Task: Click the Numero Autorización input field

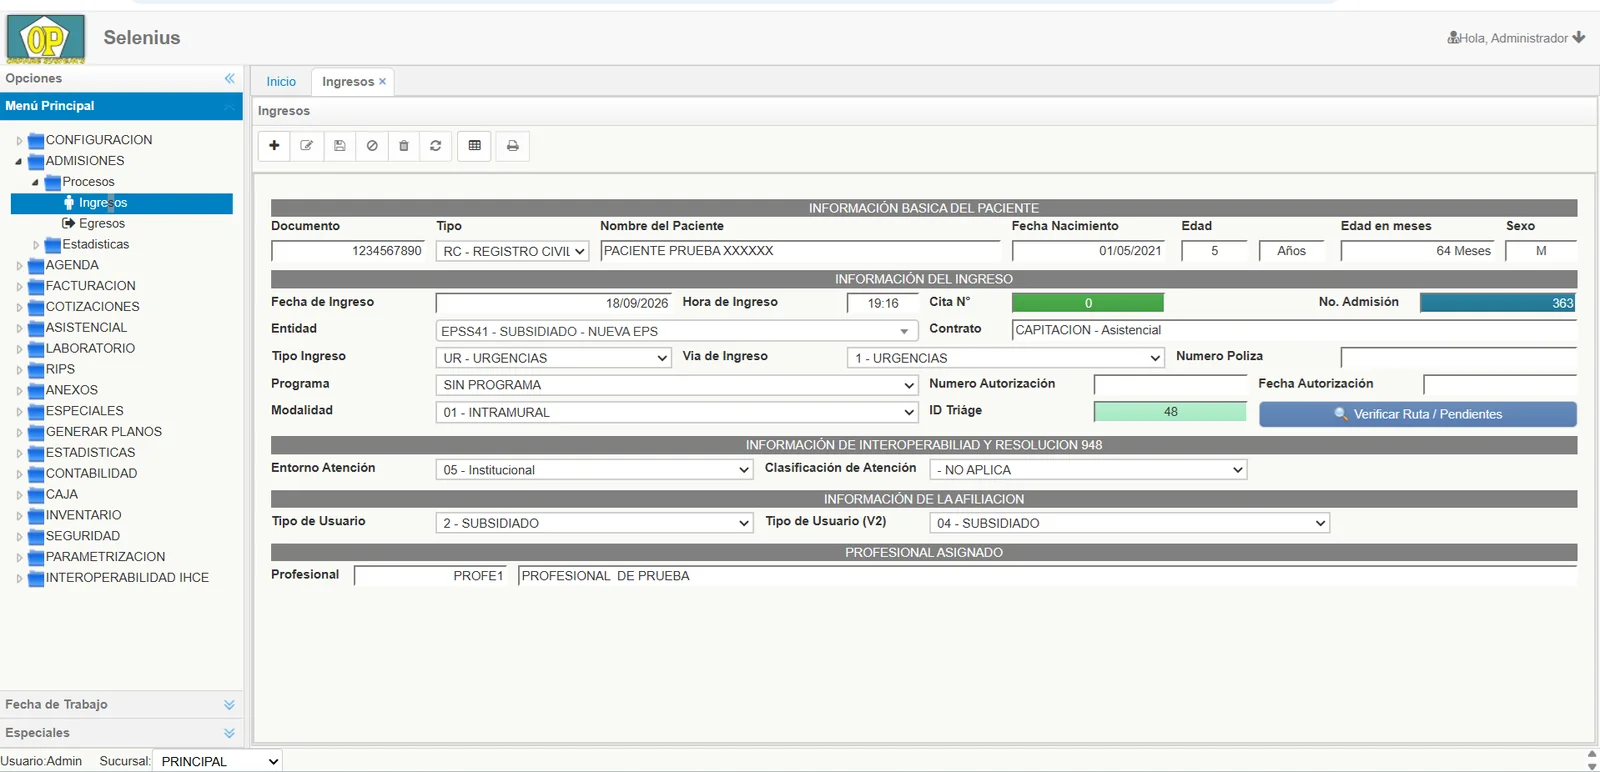Action: pos(1170,385)
